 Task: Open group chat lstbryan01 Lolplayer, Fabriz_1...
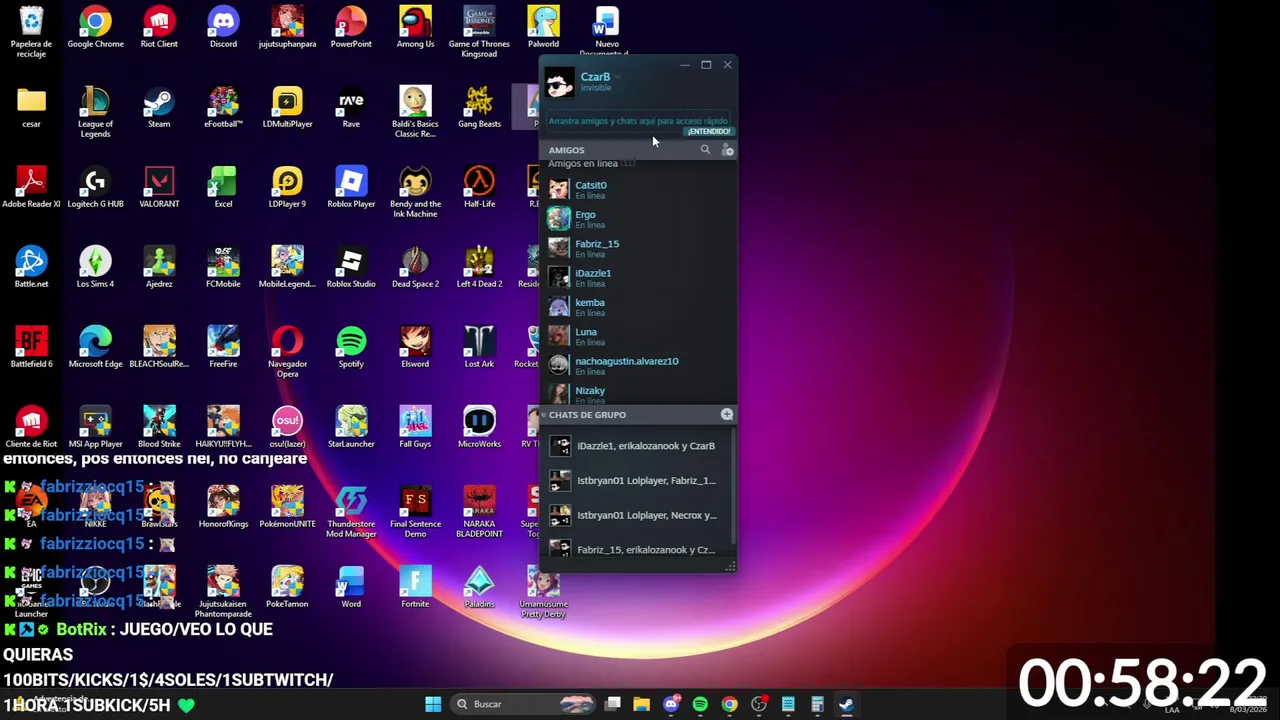point(637,481)
